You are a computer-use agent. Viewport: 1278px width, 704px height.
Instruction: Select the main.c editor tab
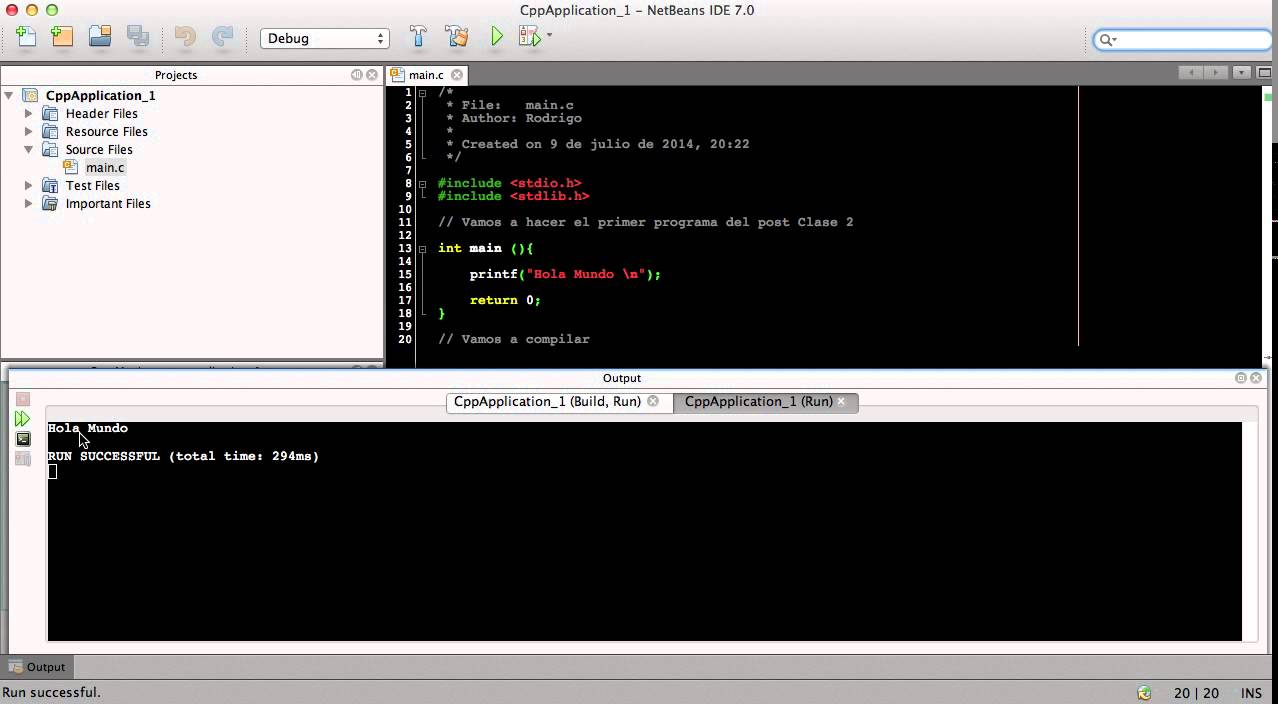click(427, 75)
